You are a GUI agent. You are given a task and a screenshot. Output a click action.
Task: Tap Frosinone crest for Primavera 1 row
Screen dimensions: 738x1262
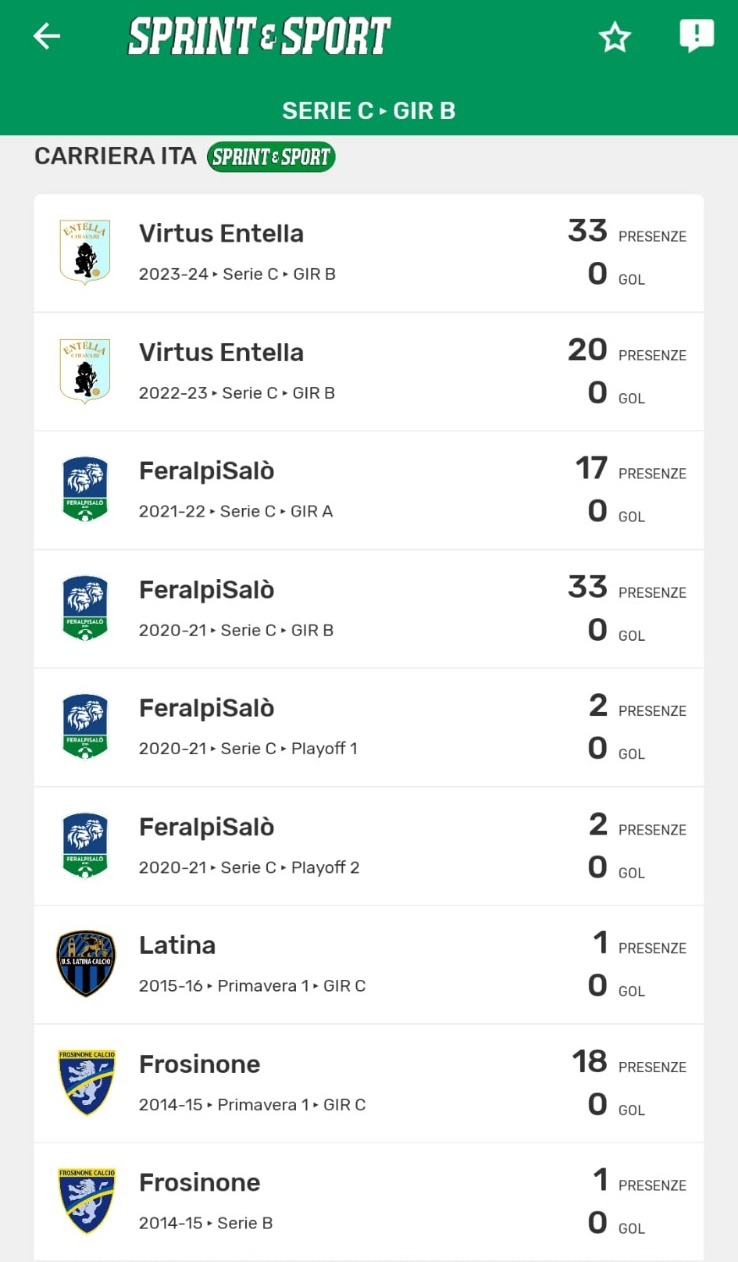(x=85, y=1082)
